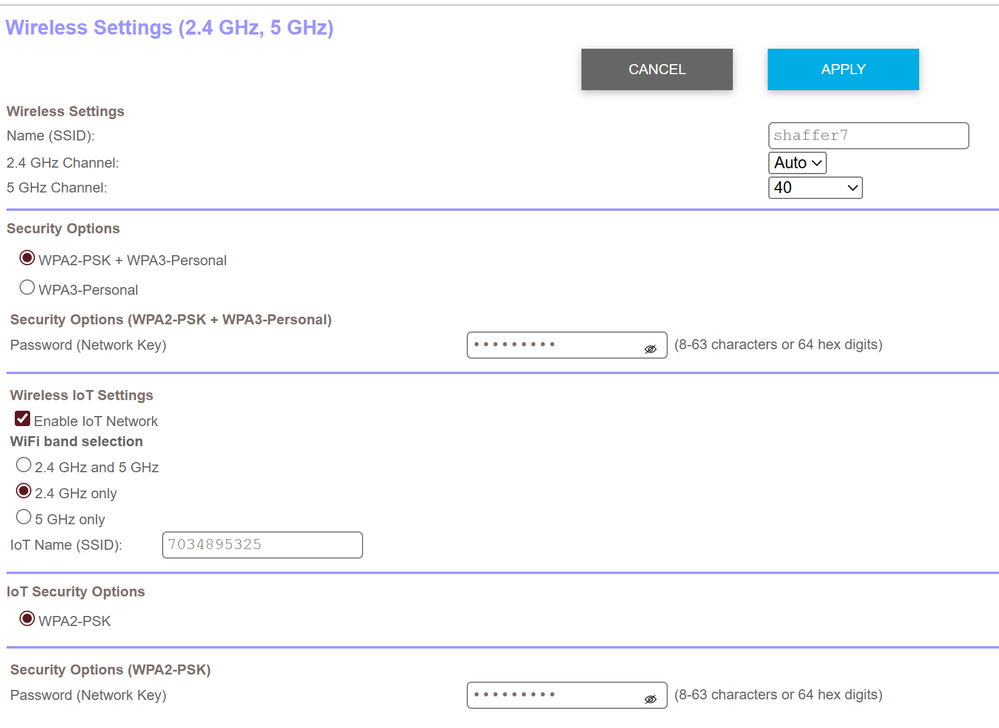Screen dimensions: 999x728
Task: Select the 5 GHz only band
Action: tap(24, 518)
